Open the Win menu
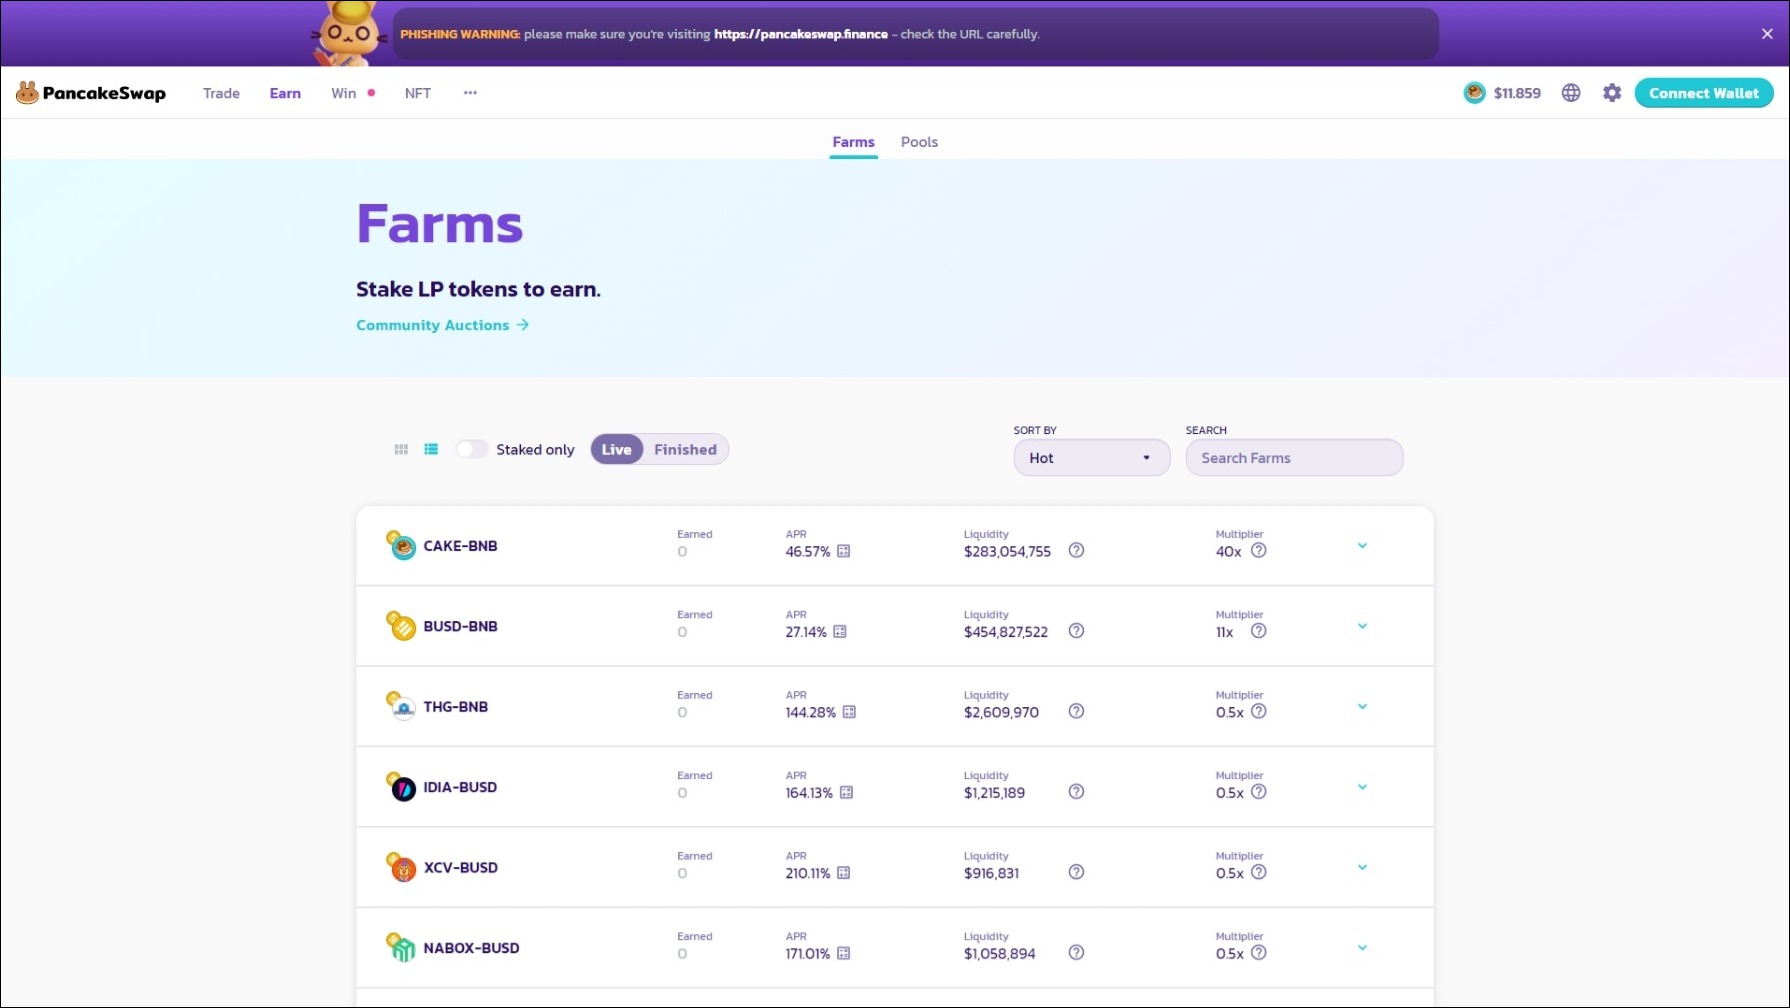 click(344, 93)
